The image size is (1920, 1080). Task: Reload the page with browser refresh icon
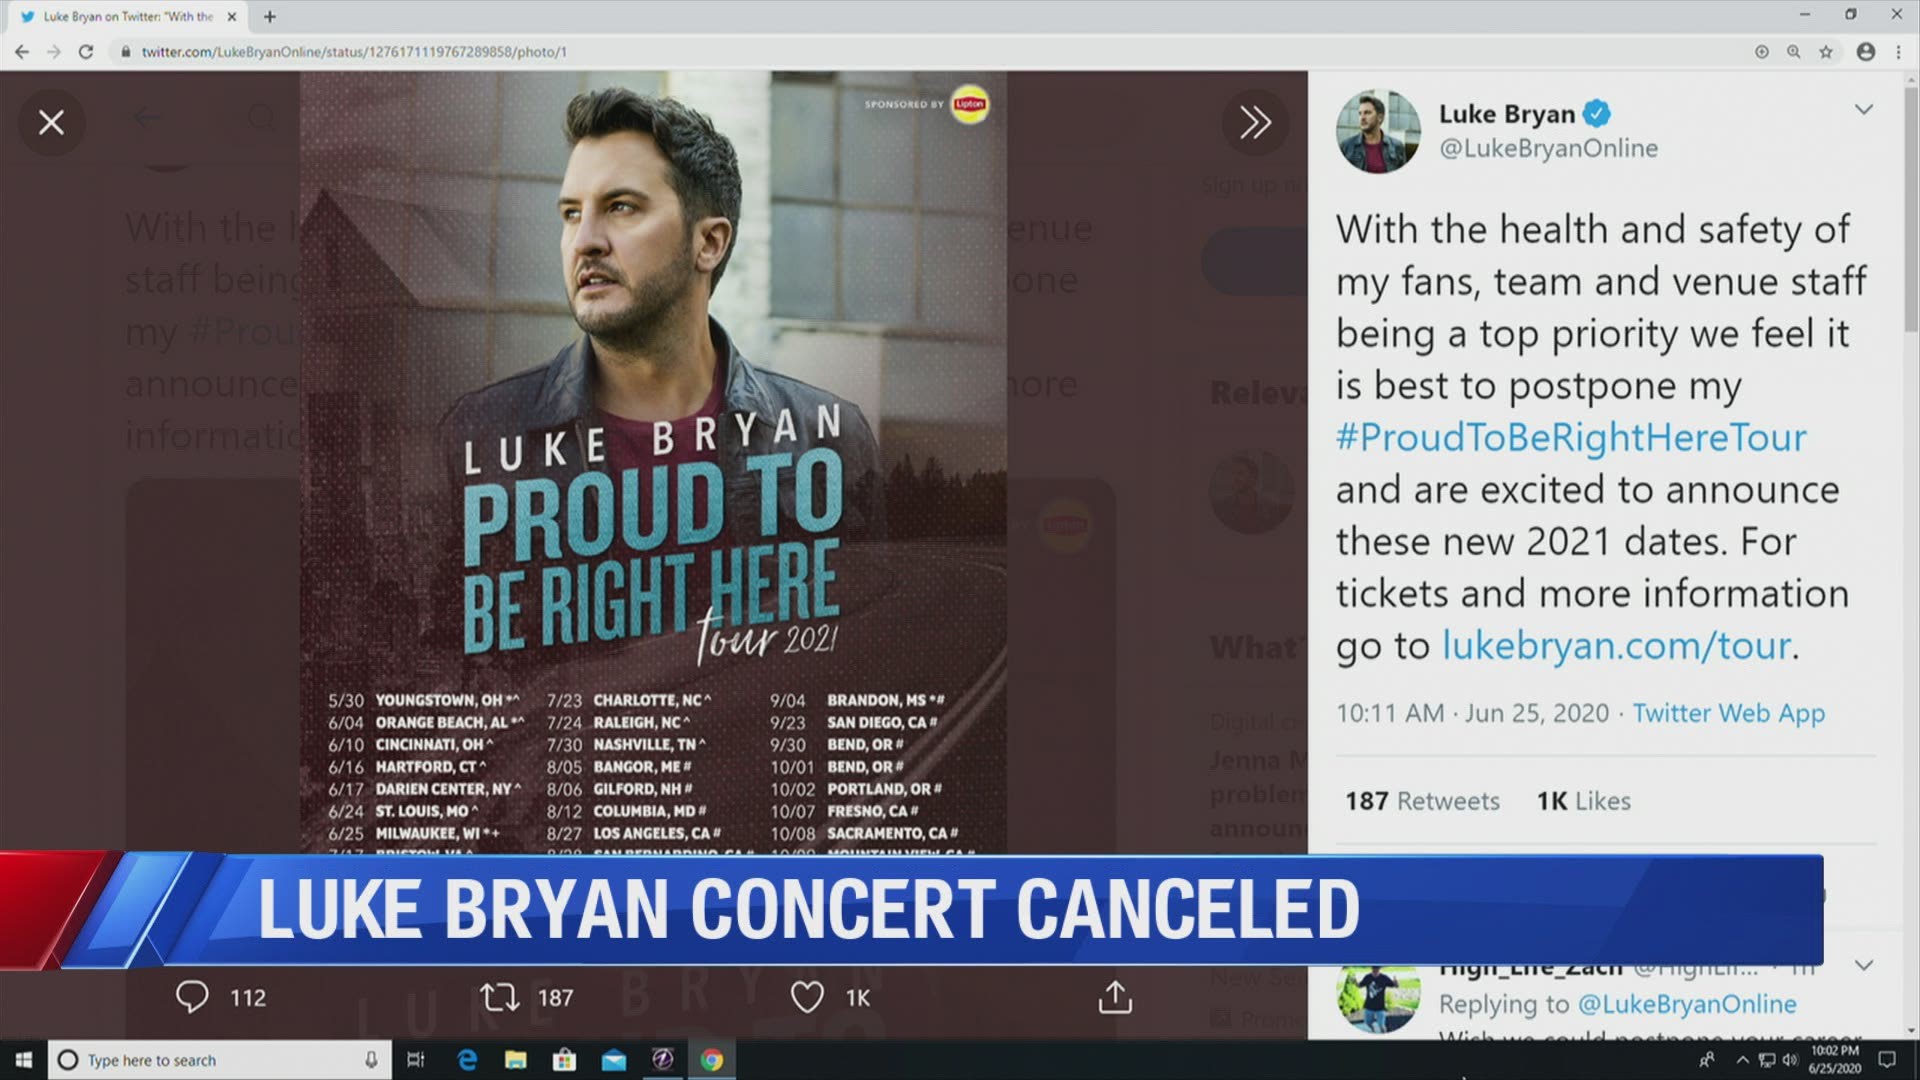86,52
